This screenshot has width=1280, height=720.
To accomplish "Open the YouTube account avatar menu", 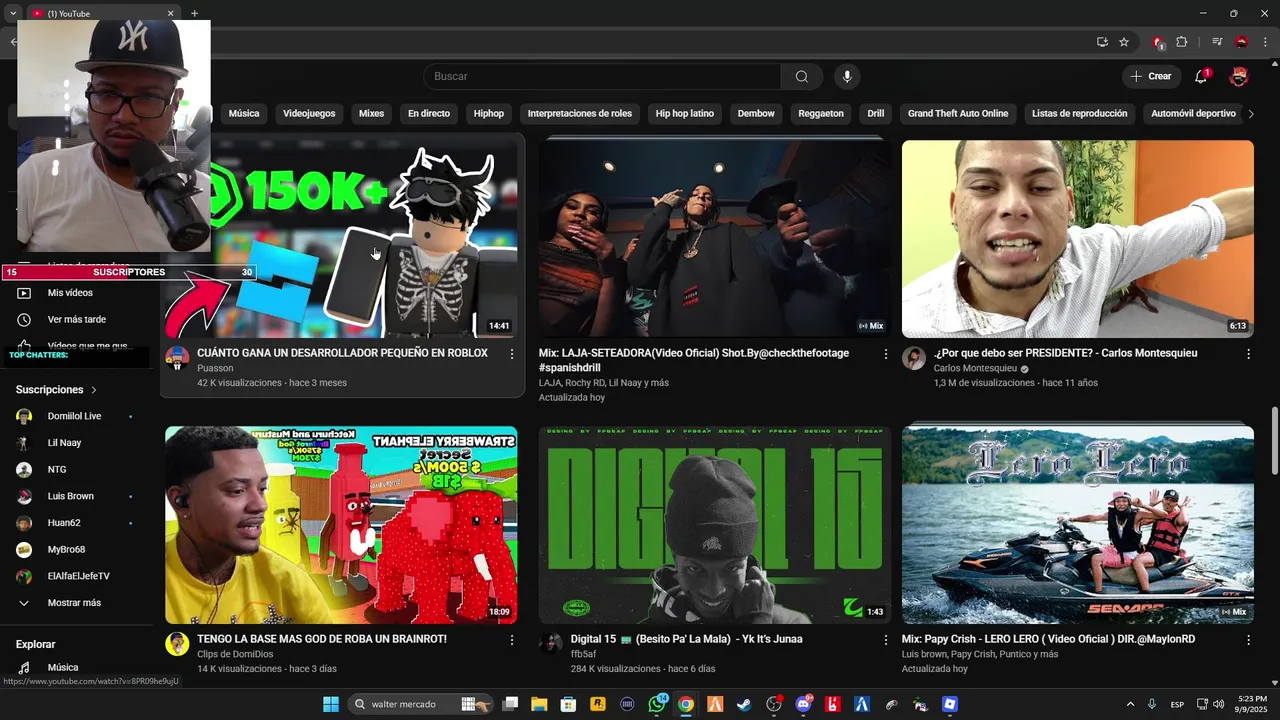I will click(x=1239, y=77).
